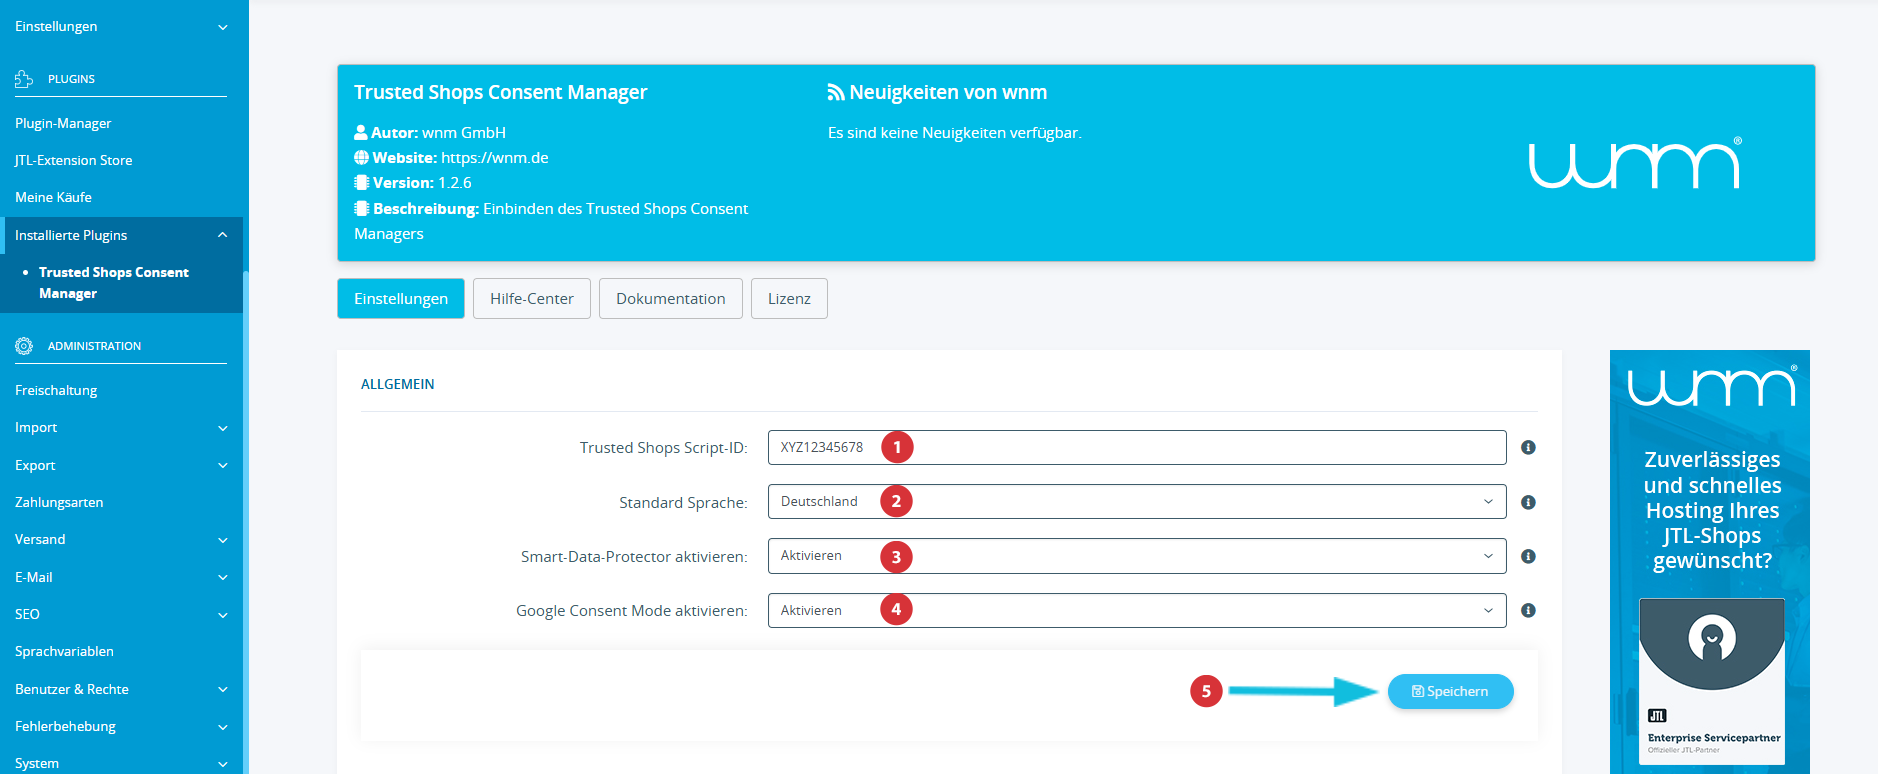
Task: Expand the E-Mail sidebar menu
Action: (121, 577)
